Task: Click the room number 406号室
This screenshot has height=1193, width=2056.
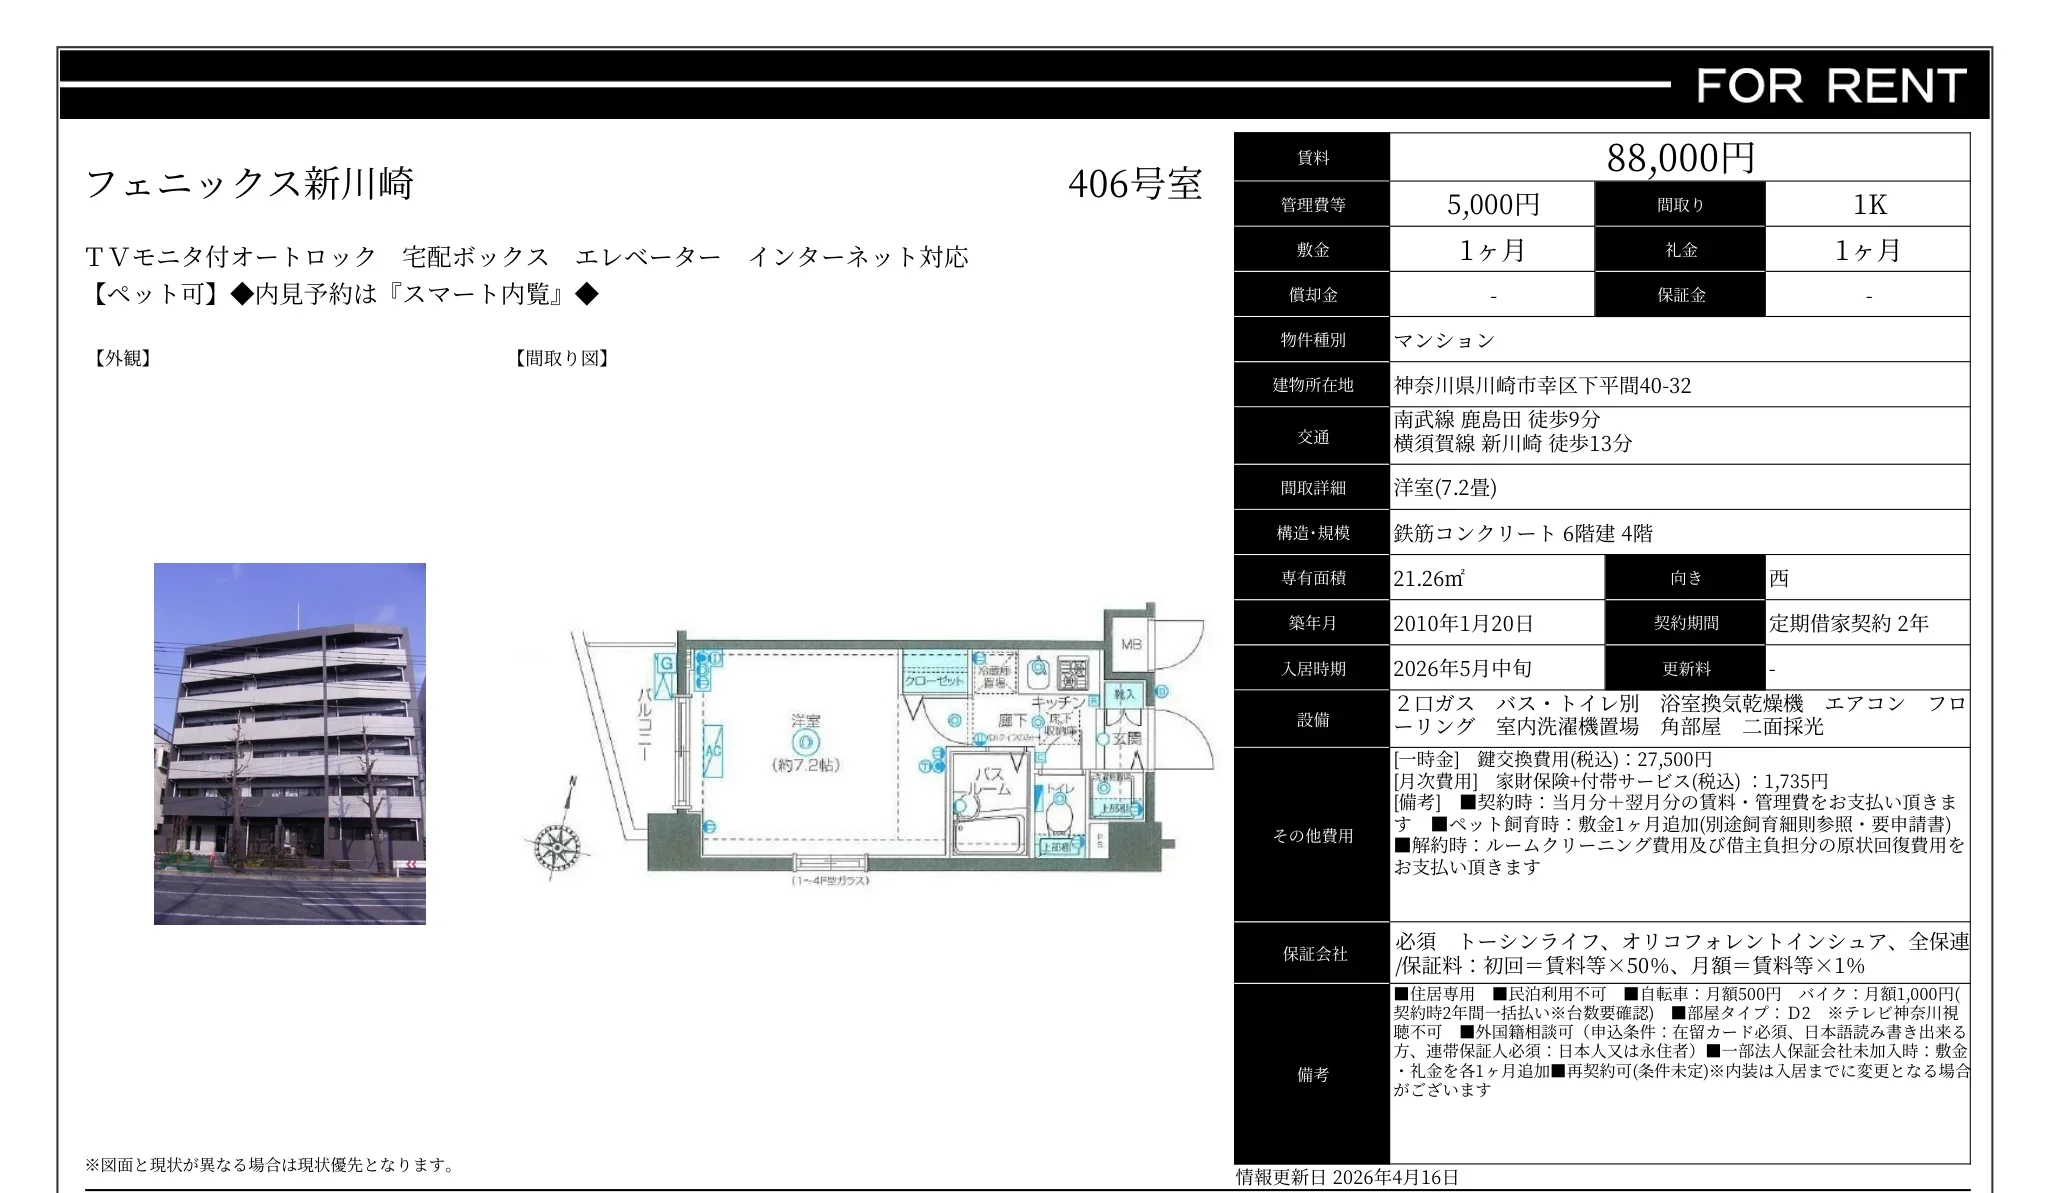Action: (x=1138, y=185)
